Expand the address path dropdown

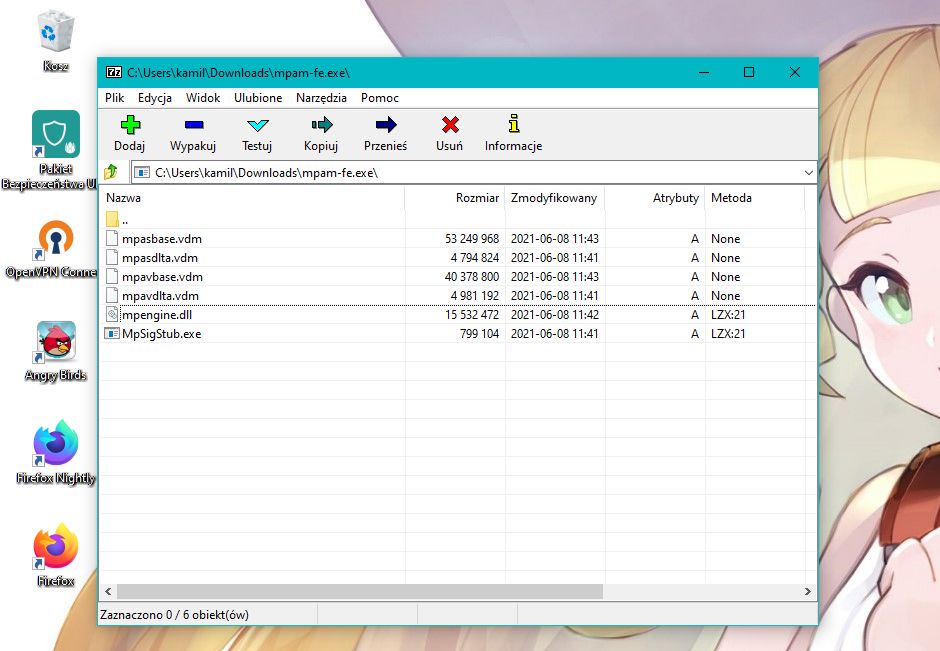(x=808, y=173)
